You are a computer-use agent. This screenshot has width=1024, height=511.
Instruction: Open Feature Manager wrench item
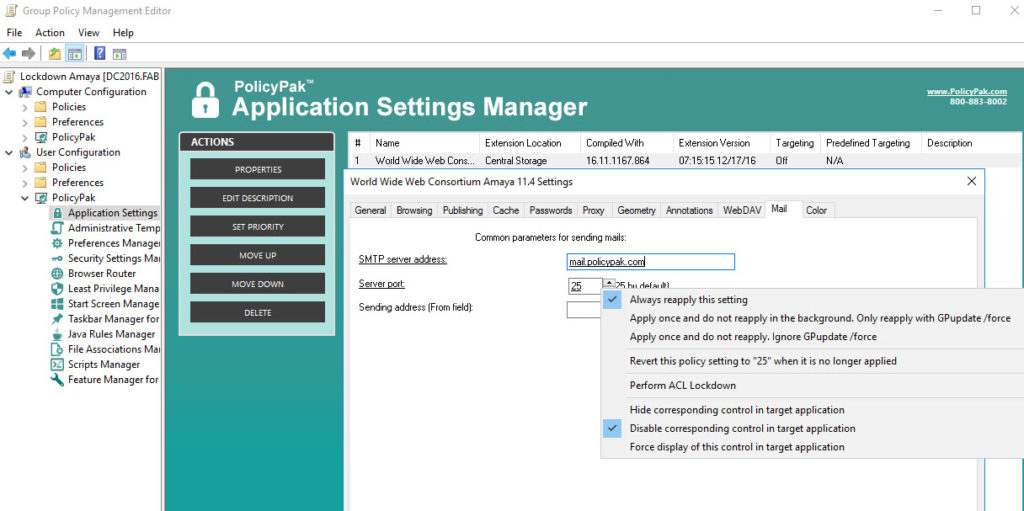pyautogui.click(x=105, y=380)
